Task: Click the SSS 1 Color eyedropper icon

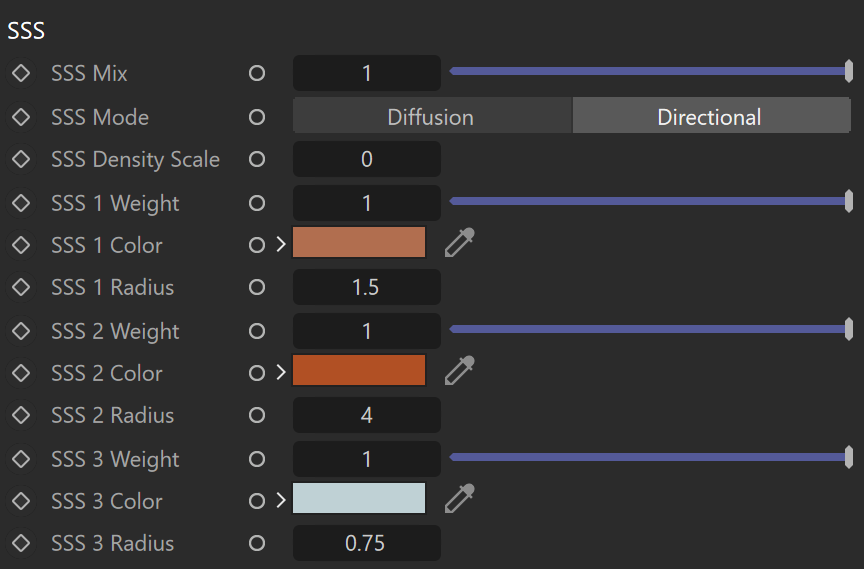Action: [x=460, y=242]
